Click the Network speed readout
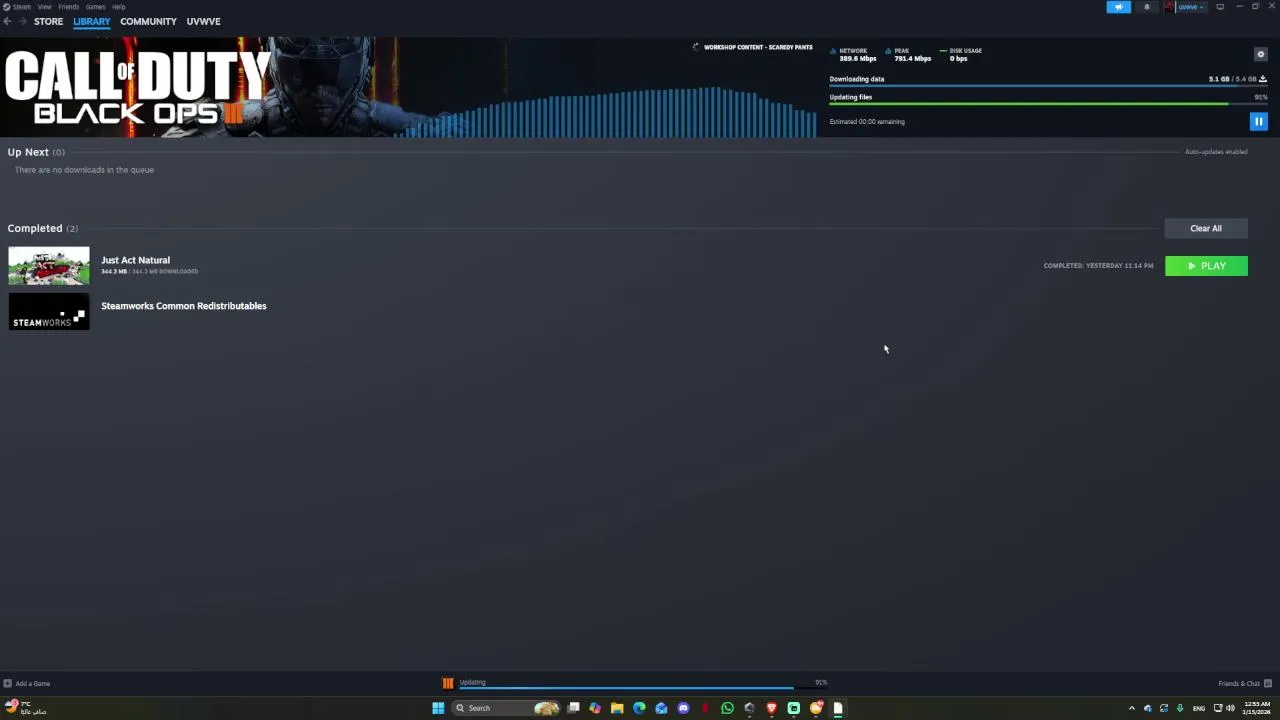The width and height of the screenshot is (1280, 720). pos(855,55)
